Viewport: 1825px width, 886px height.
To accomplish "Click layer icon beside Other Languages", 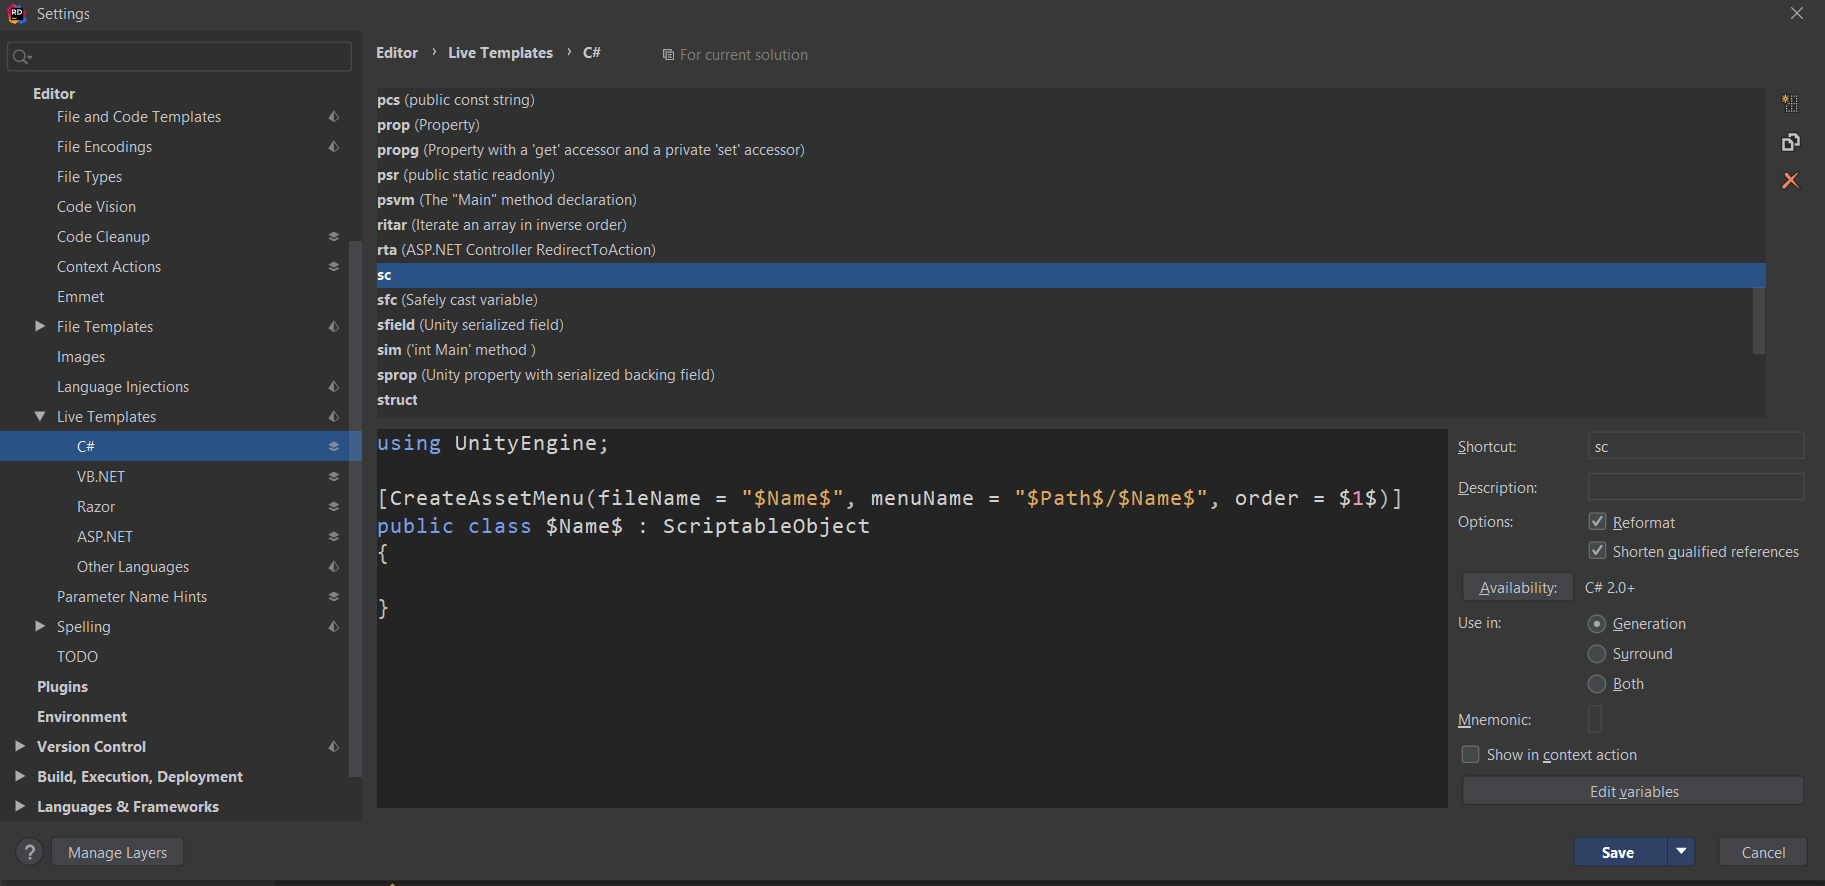I will [333, 567].
